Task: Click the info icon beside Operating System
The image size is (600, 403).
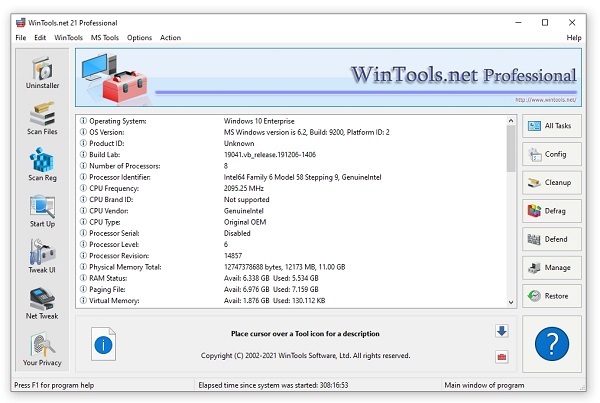Action: (x=83, y=121)
